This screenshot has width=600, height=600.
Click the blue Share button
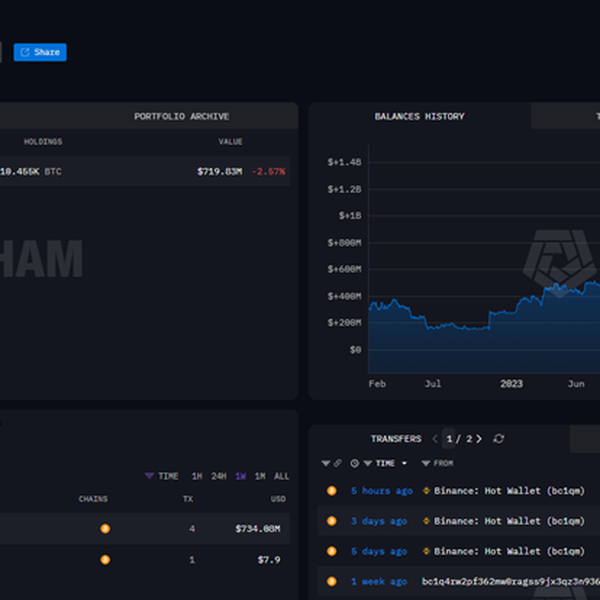tap(40, 52)
